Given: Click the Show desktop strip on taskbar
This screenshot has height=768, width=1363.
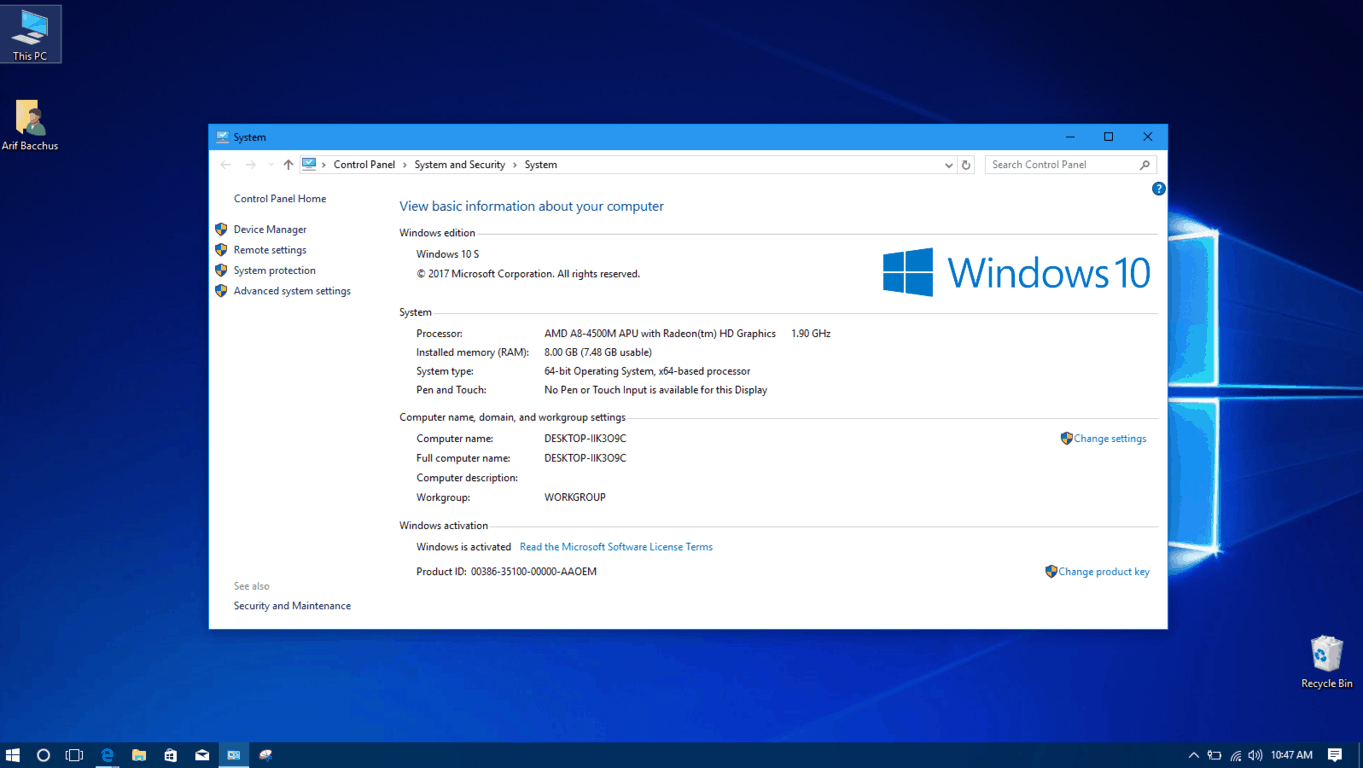Looking at the screenshot, I should coord(1360,755).
